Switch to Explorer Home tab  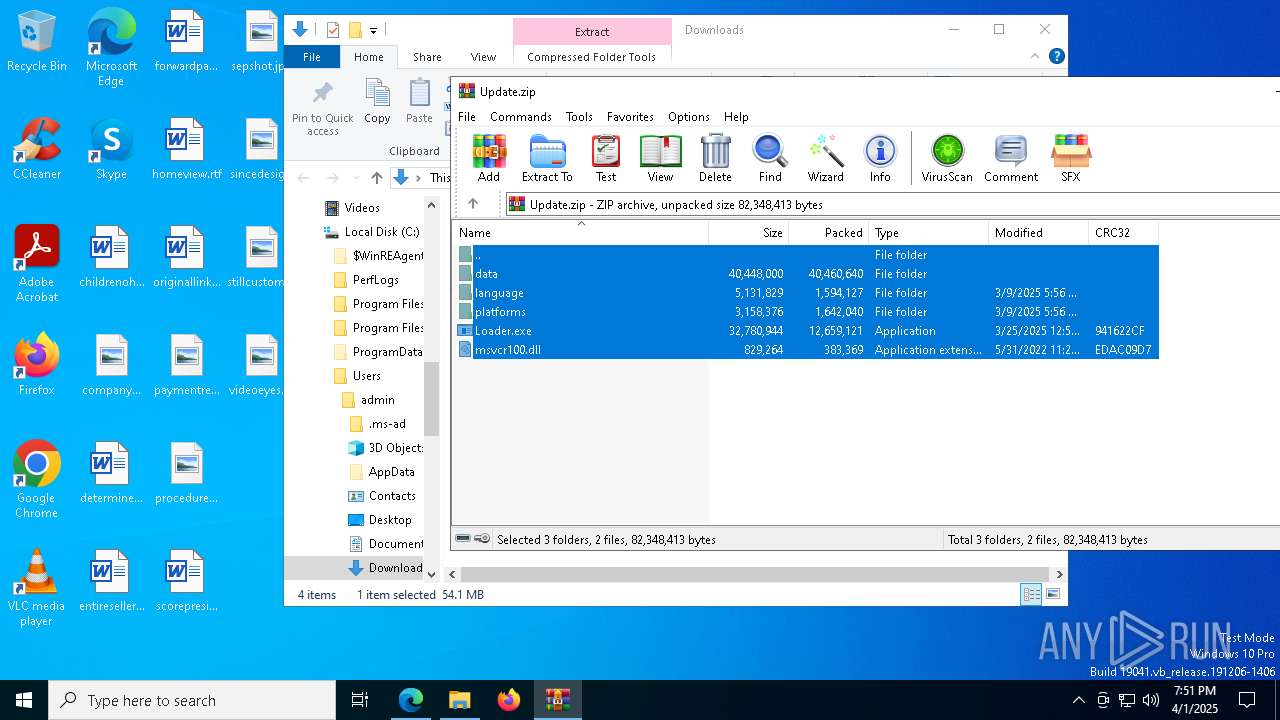click(x=369, y=57)
